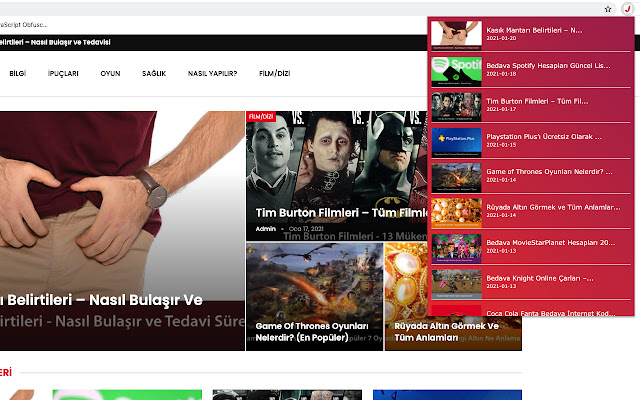640x400 pixels.
Task: Click the 2021-01-15 date in popup
Action: 501,145
